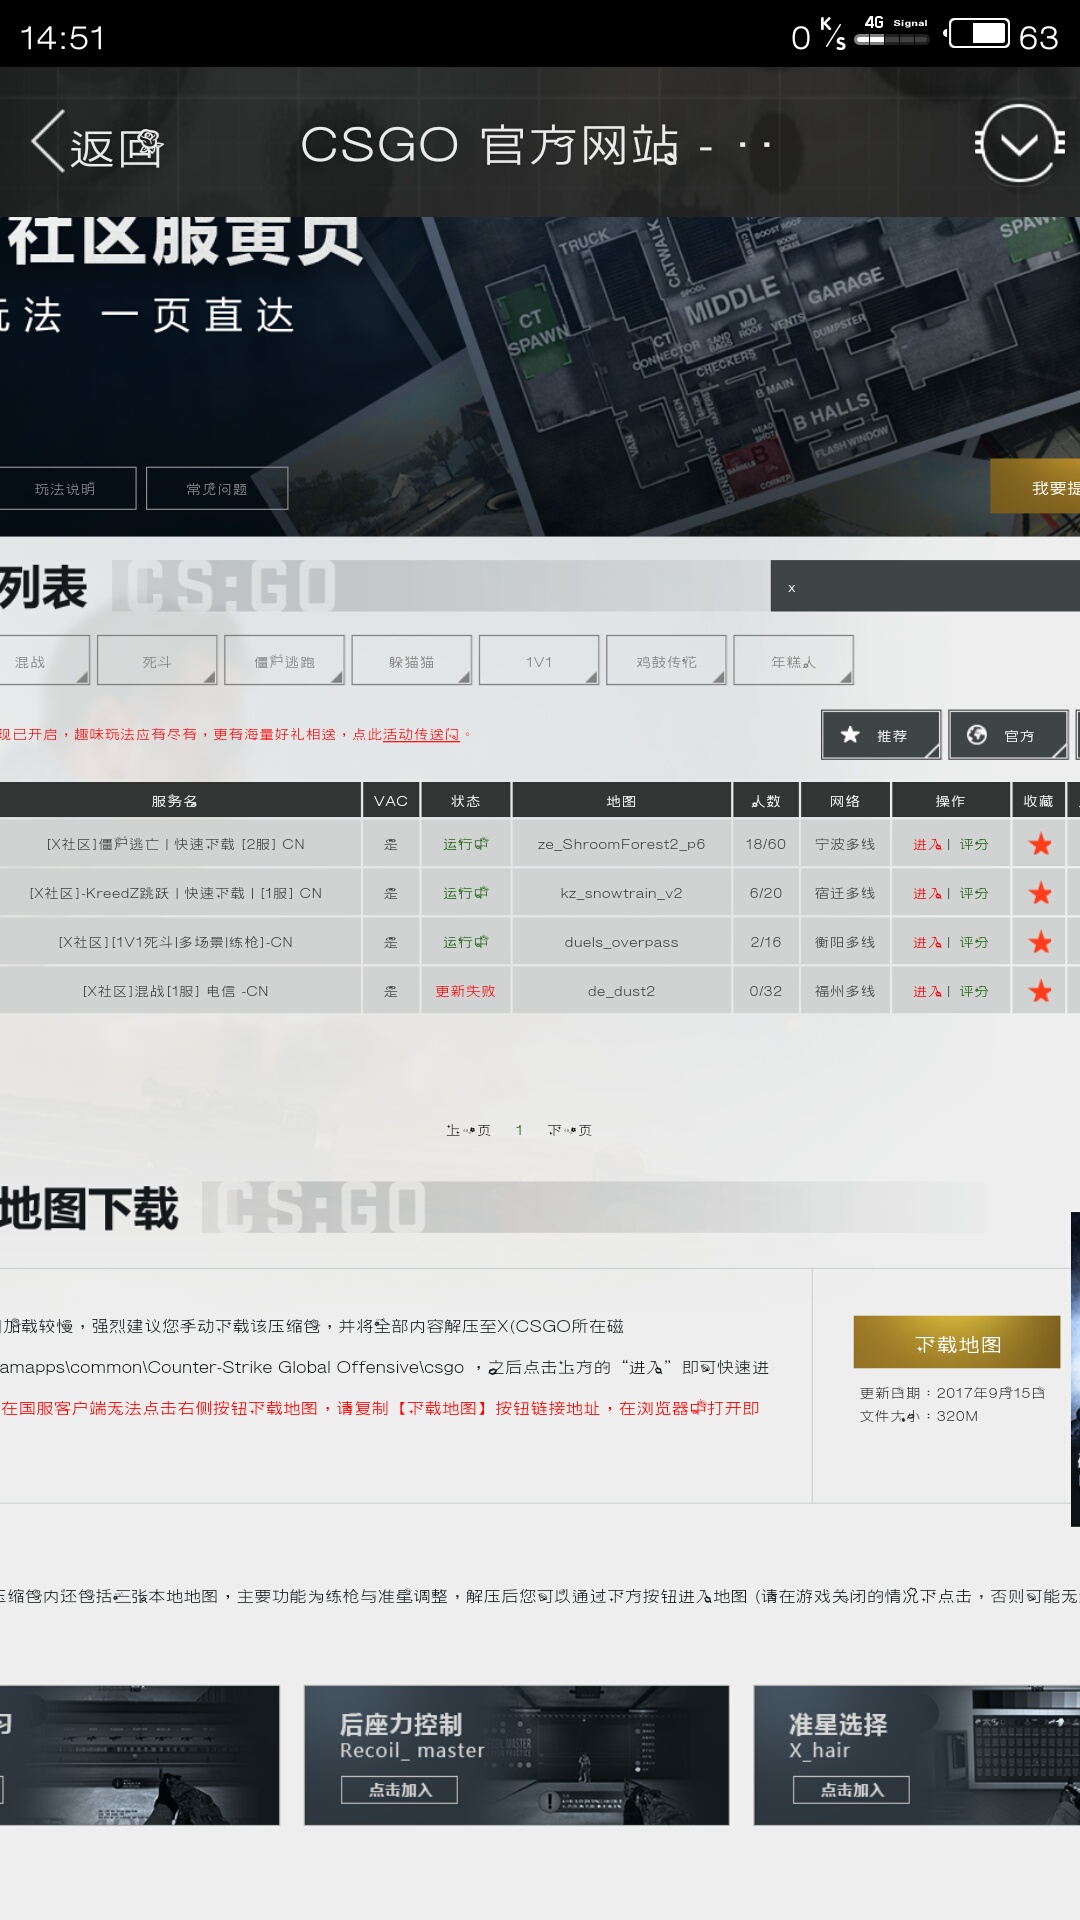This screenshot has width=1080, height=1920.
Task: Open the circular dropdown menu icon
Action: tap(1019, 143)
